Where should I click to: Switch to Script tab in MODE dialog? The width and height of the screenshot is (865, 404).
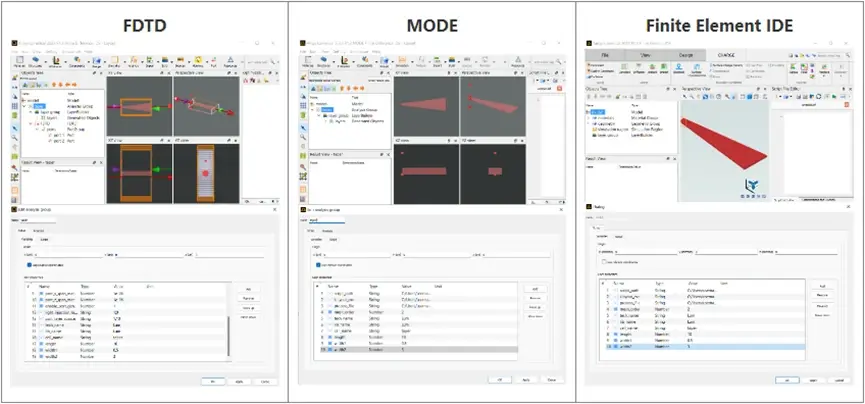(x=333, y=240)
